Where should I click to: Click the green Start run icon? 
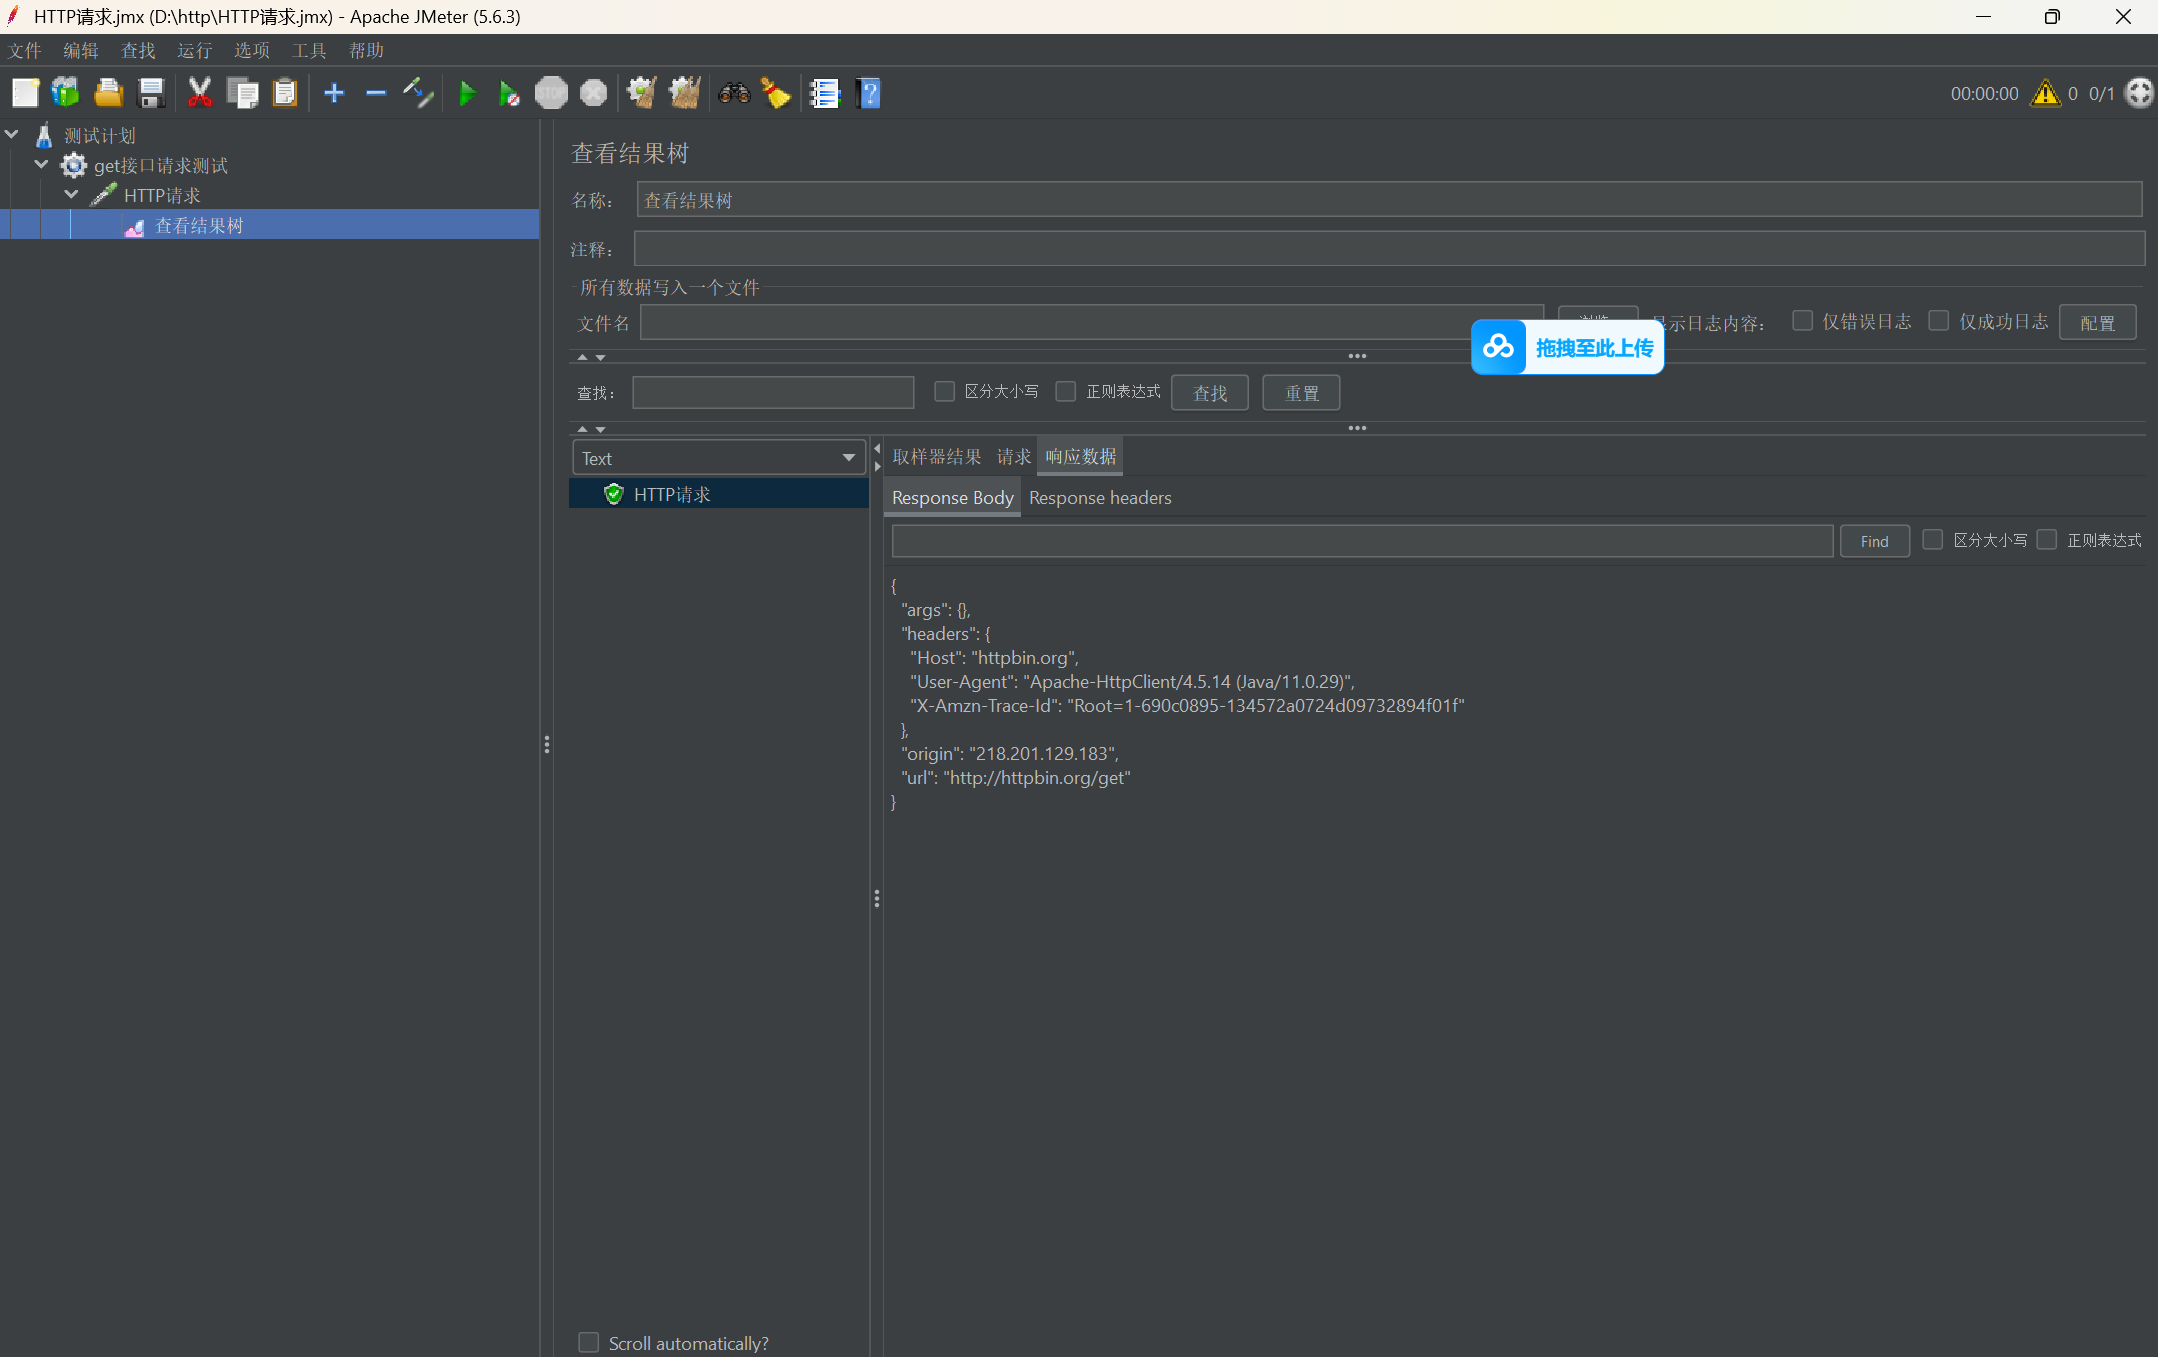(466, 94)
